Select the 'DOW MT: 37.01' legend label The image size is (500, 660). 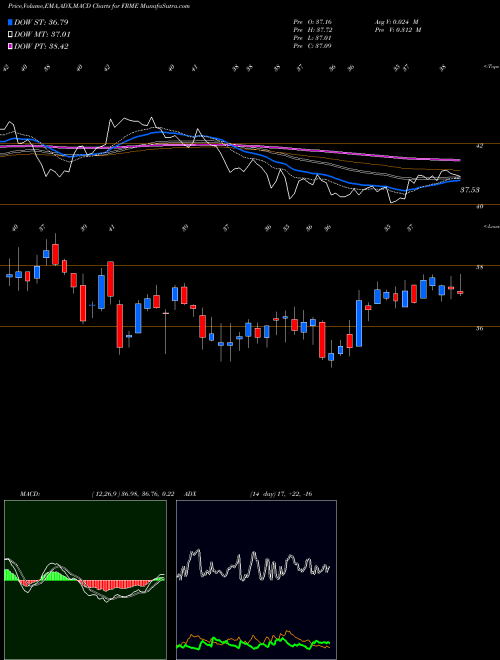click(x=43, y=35)
